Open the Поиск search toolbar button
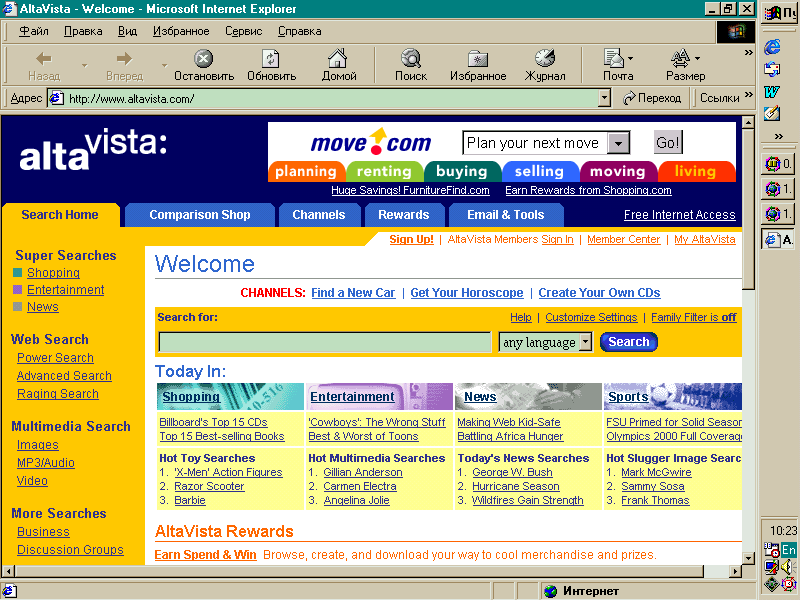Viewport: 800px width, 600px height. pyautogui.click(x=411, y=65)
